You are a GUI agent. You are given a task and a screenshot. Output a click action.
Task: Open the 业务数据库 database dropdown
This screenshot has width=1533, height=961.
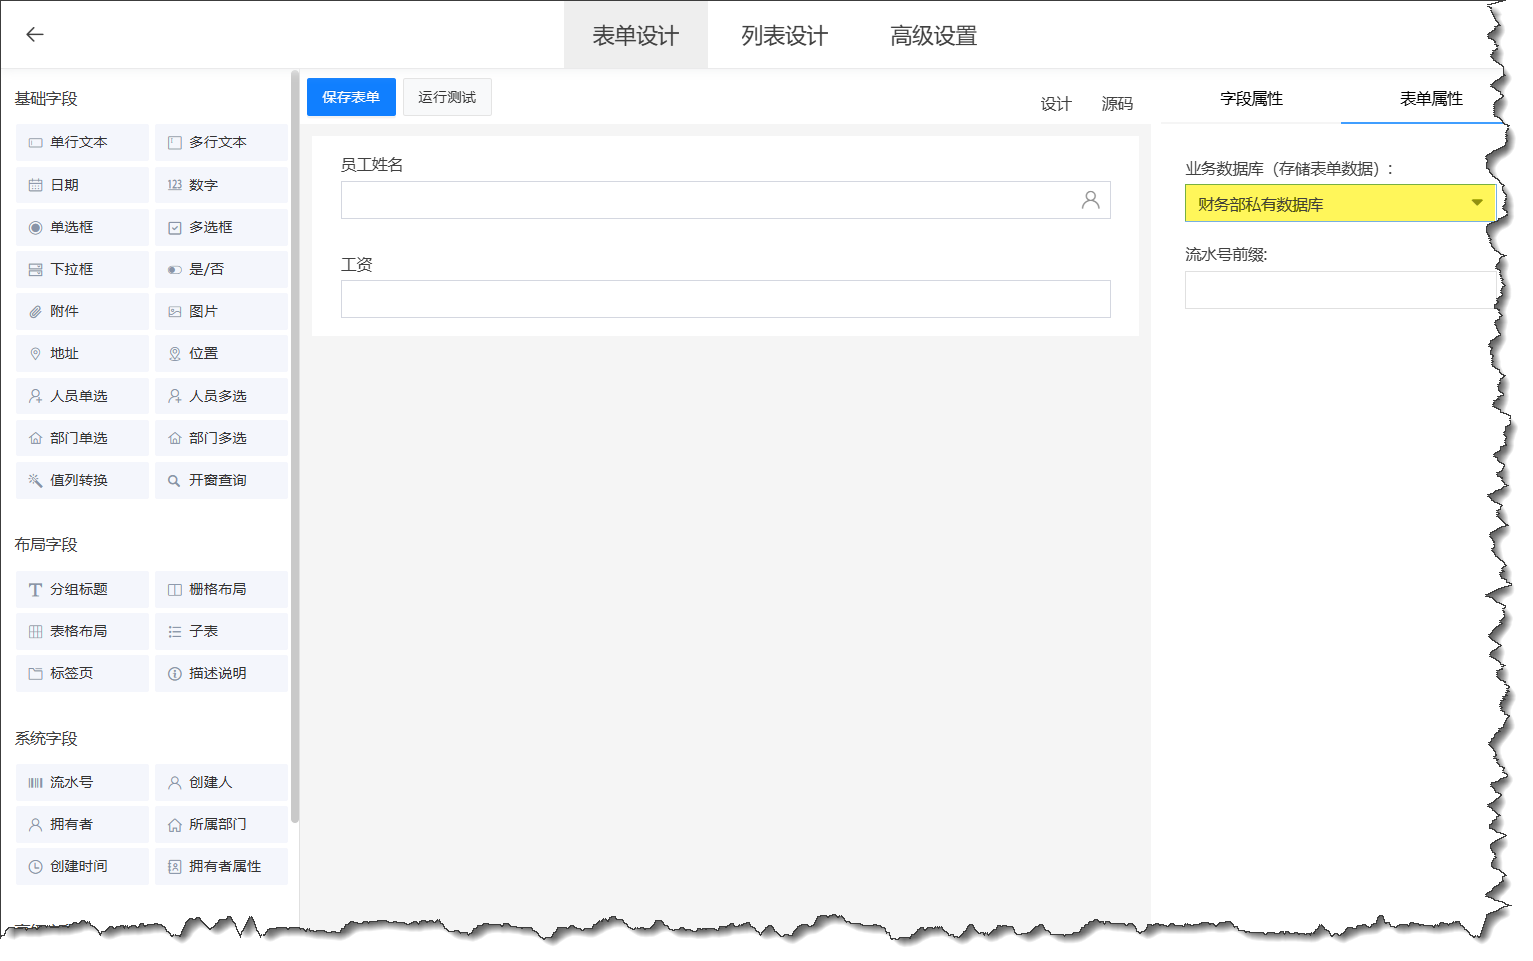pyautogui.click(x=1339, y=203)
